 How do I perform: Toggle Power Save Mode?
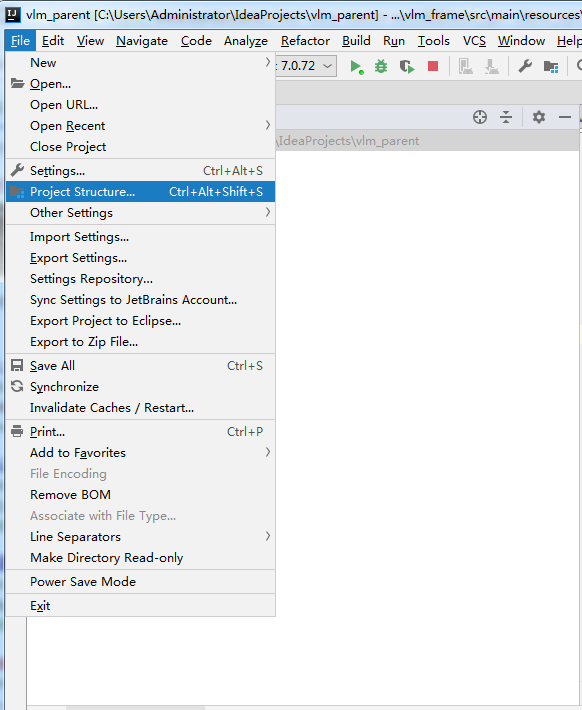(140, 582)
